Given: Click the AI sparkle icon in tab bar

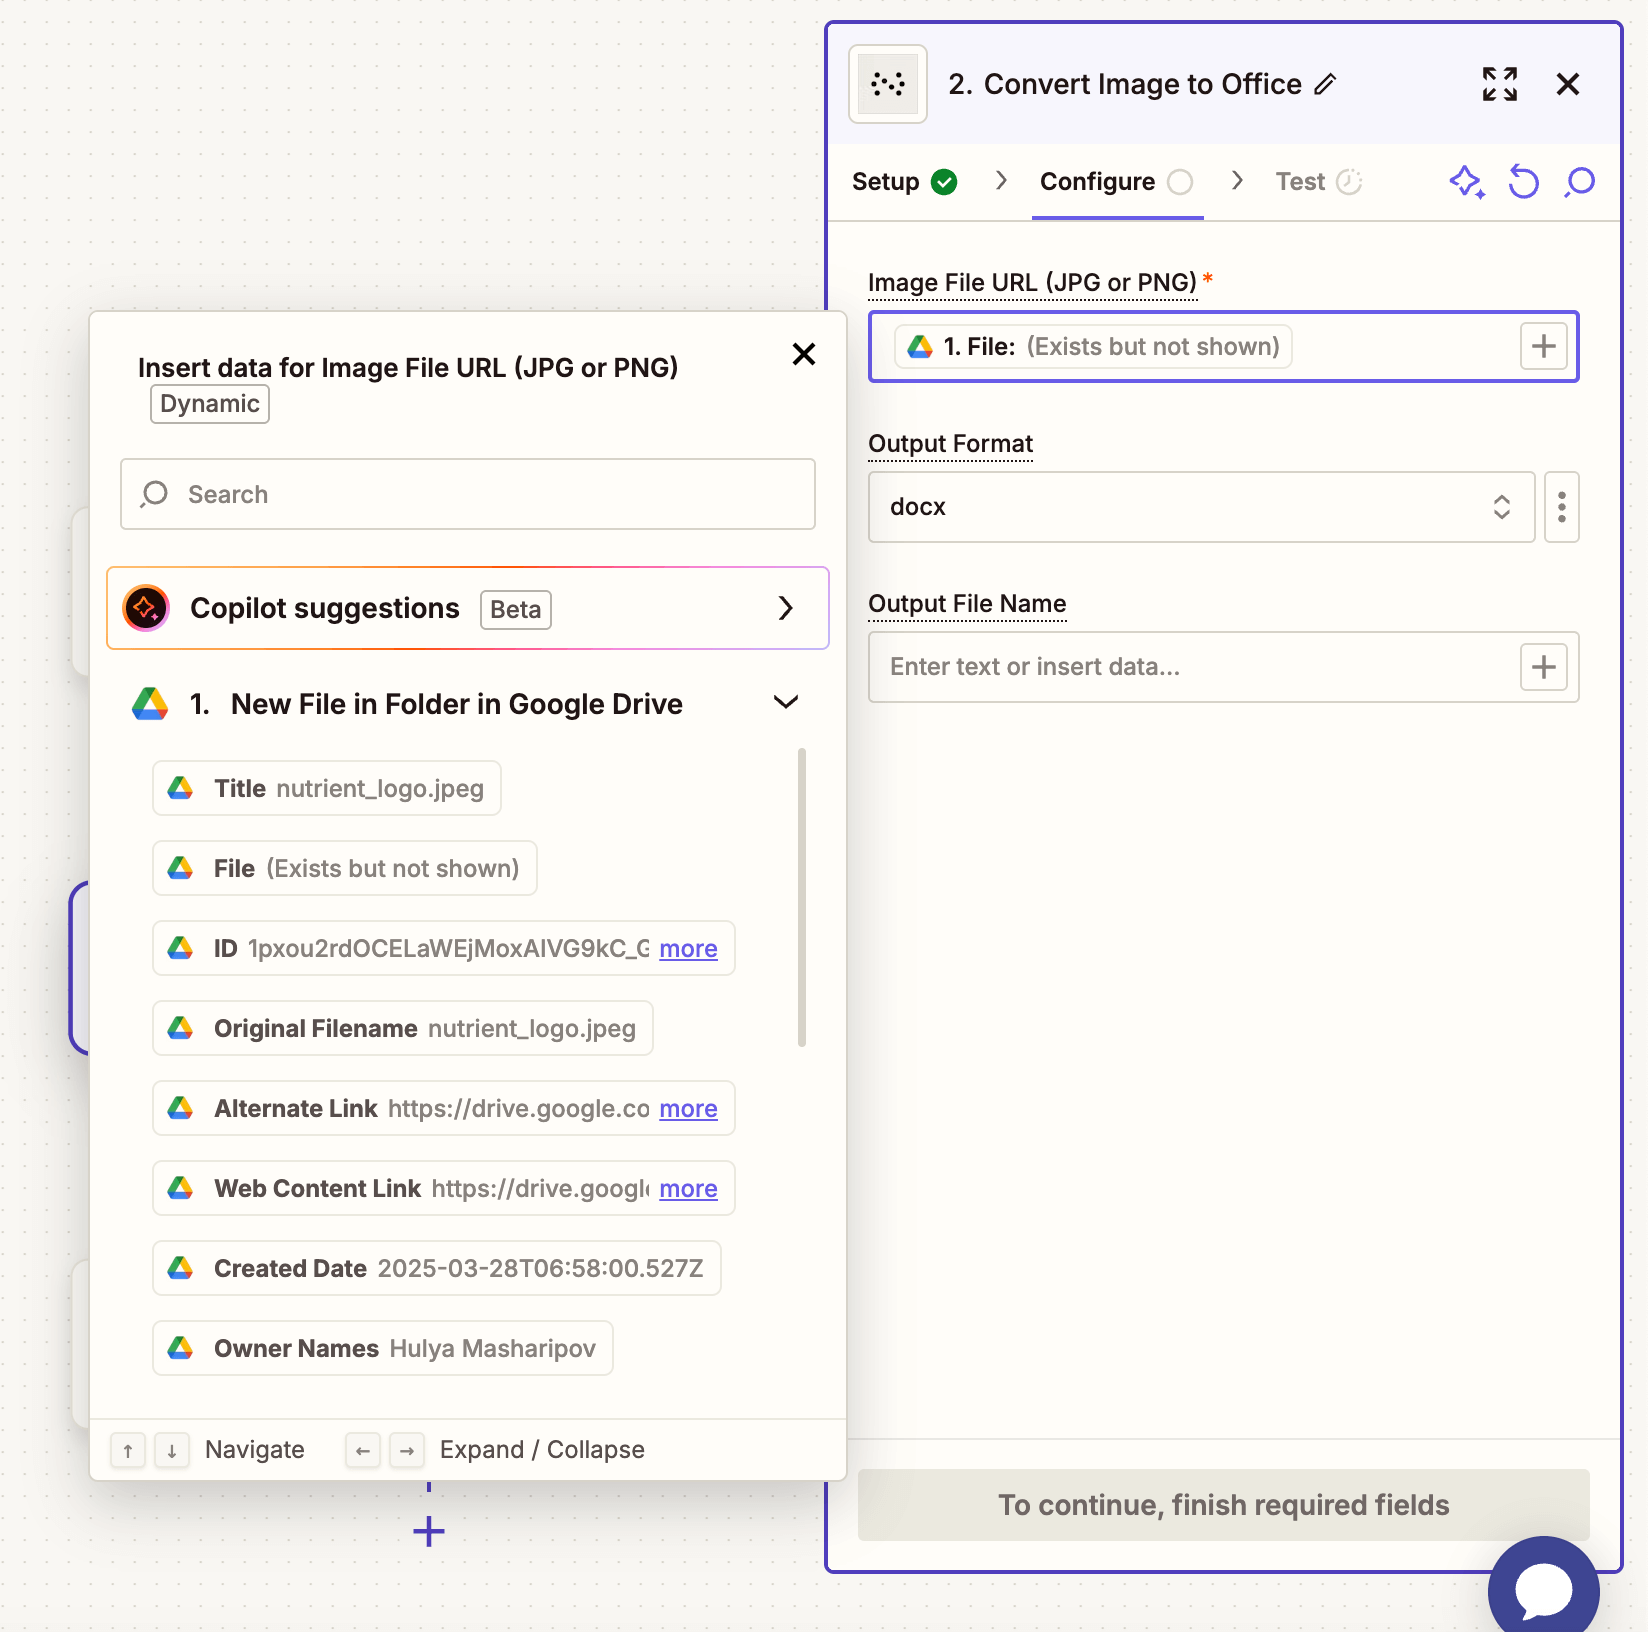Looking at the screenshot, I should (x=1466, y=182).
